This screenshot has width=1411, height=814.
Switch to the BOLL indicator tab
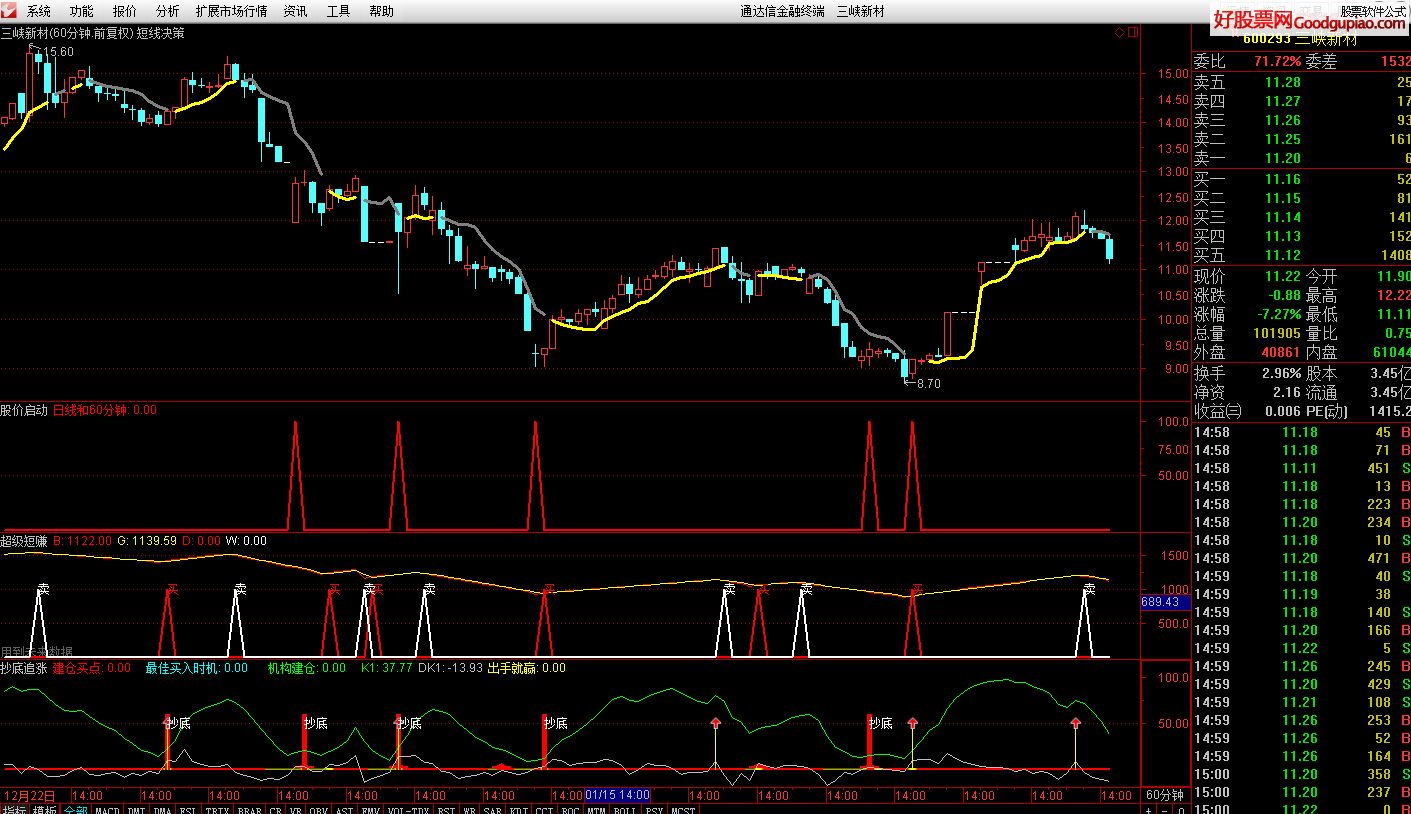[625, 809]
